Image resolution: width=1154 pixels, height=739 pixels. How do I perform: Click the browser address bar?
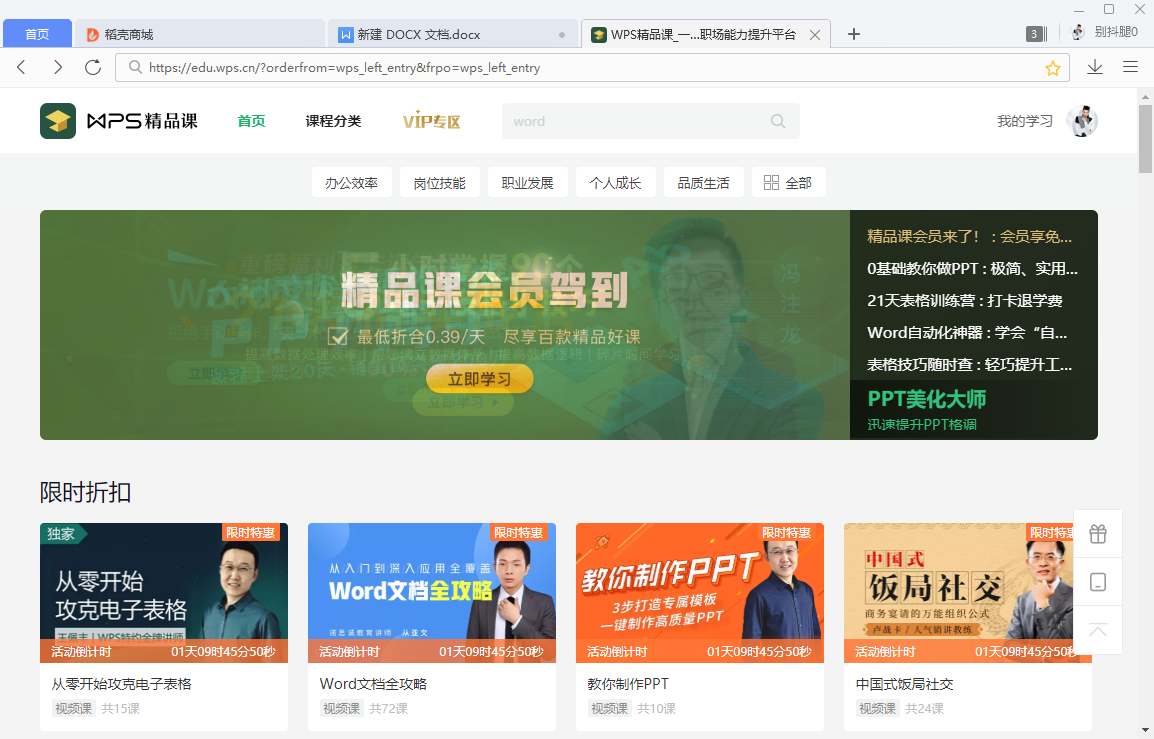(592, 68)
